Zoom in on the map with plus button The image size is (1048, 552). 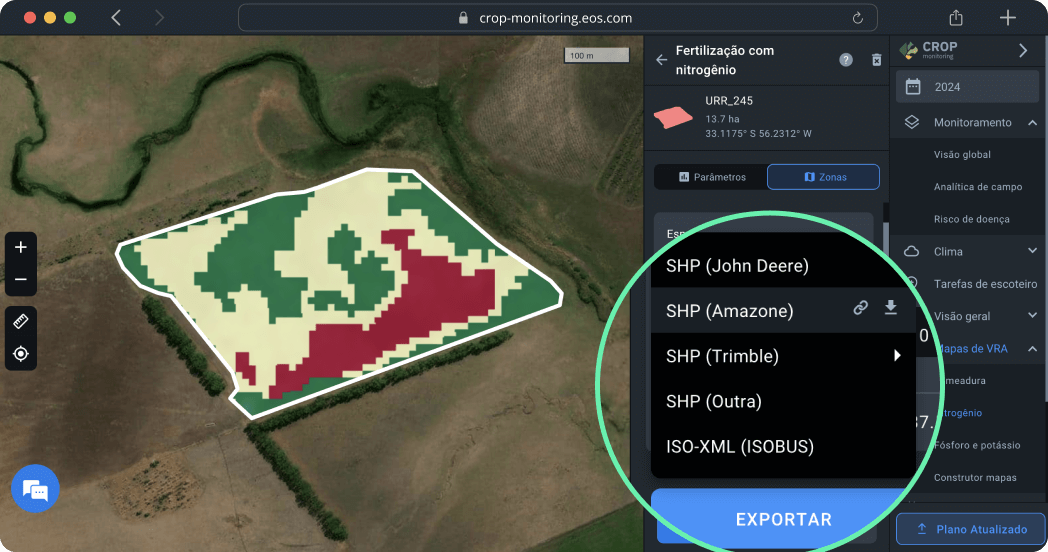pyautogui.click(x=21, y=247)
